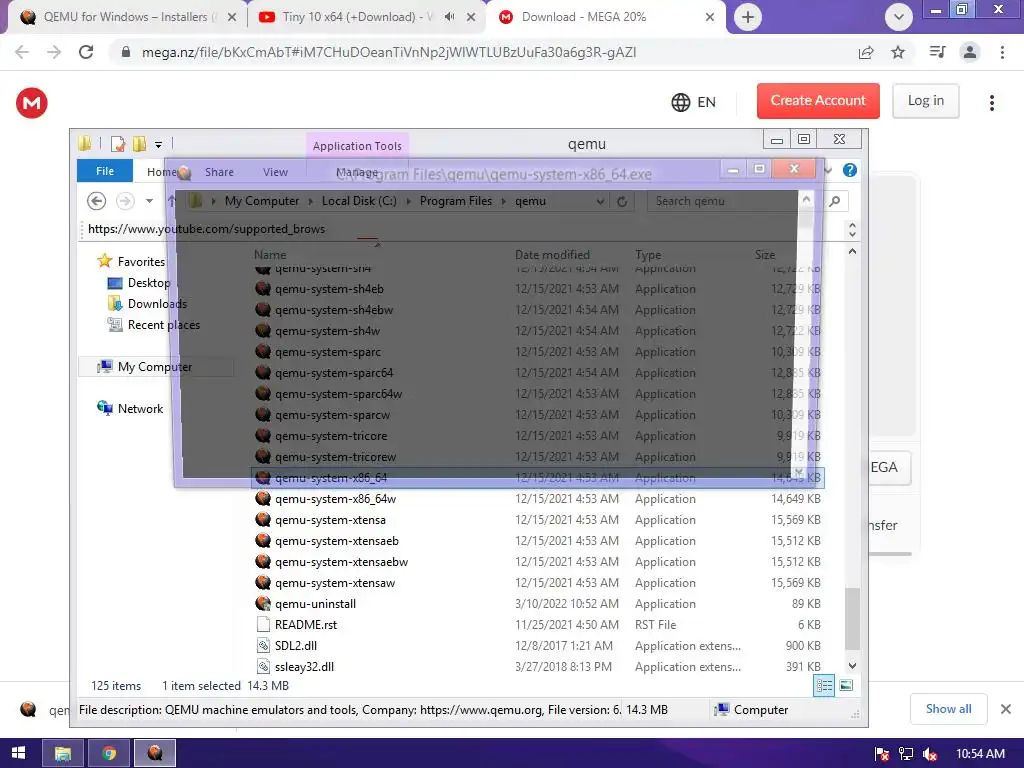Select SDL2.dll file icon
This screenshot has width=1024, height=768.
263,646
